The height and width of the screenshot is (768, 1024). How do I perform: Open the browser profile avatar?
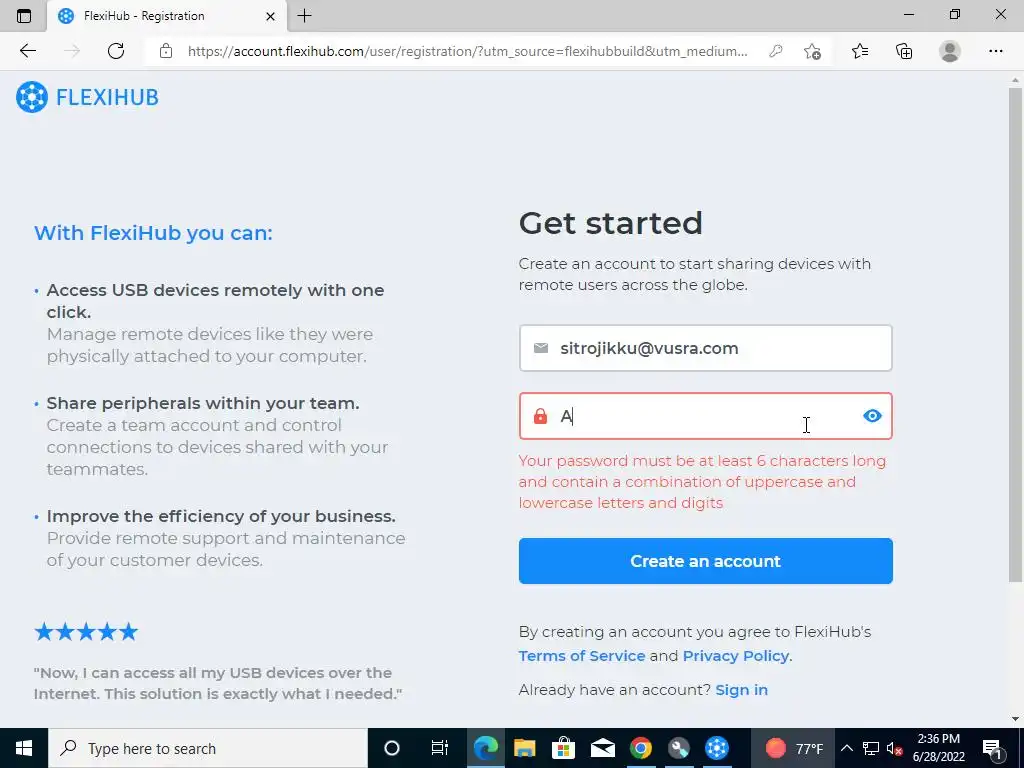point(950,51)
